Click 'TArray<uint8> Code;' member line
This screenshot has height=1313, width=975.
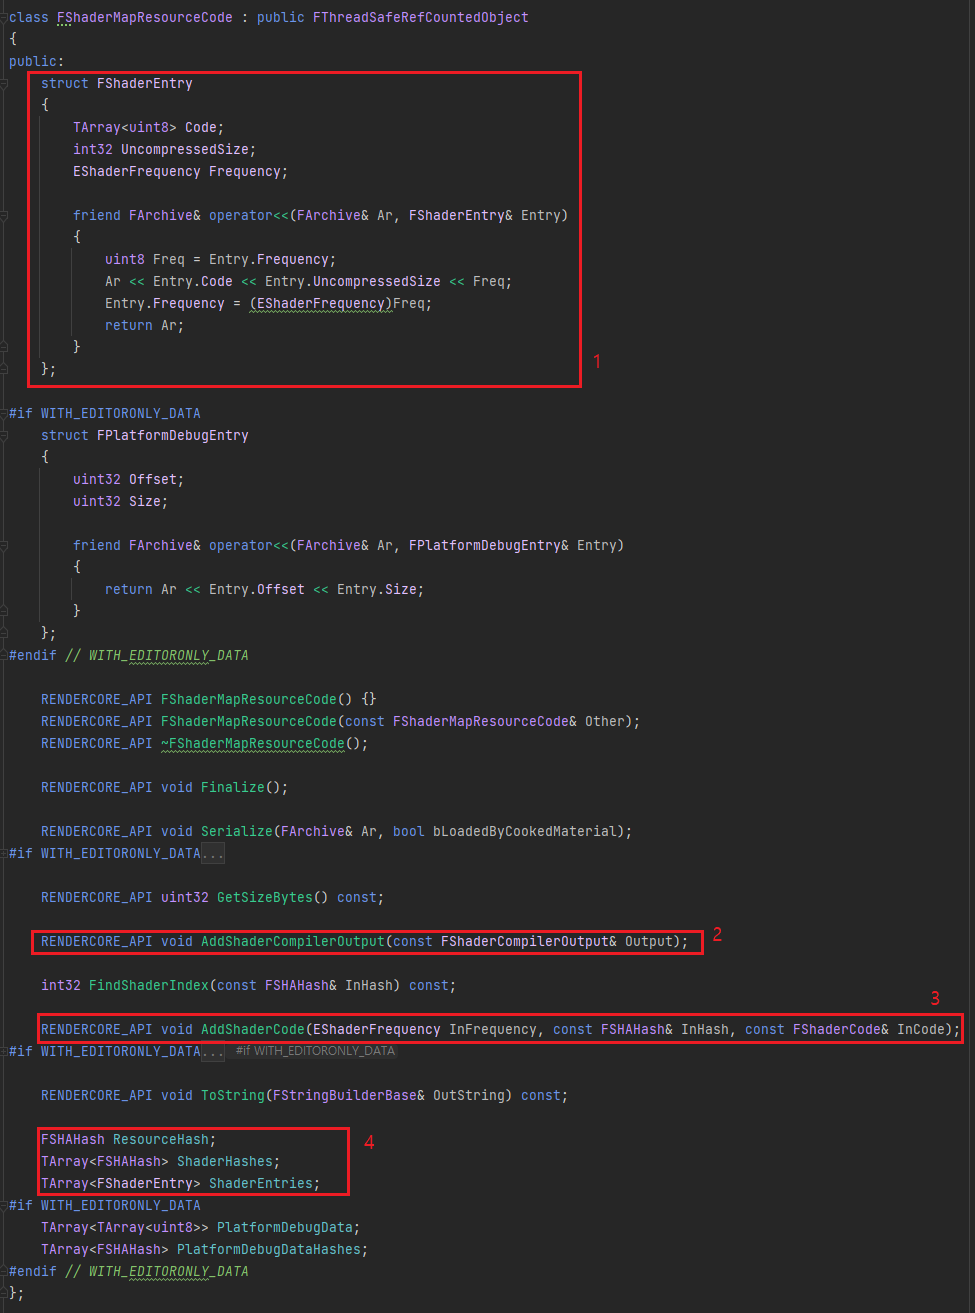click(x=149, y=127)
